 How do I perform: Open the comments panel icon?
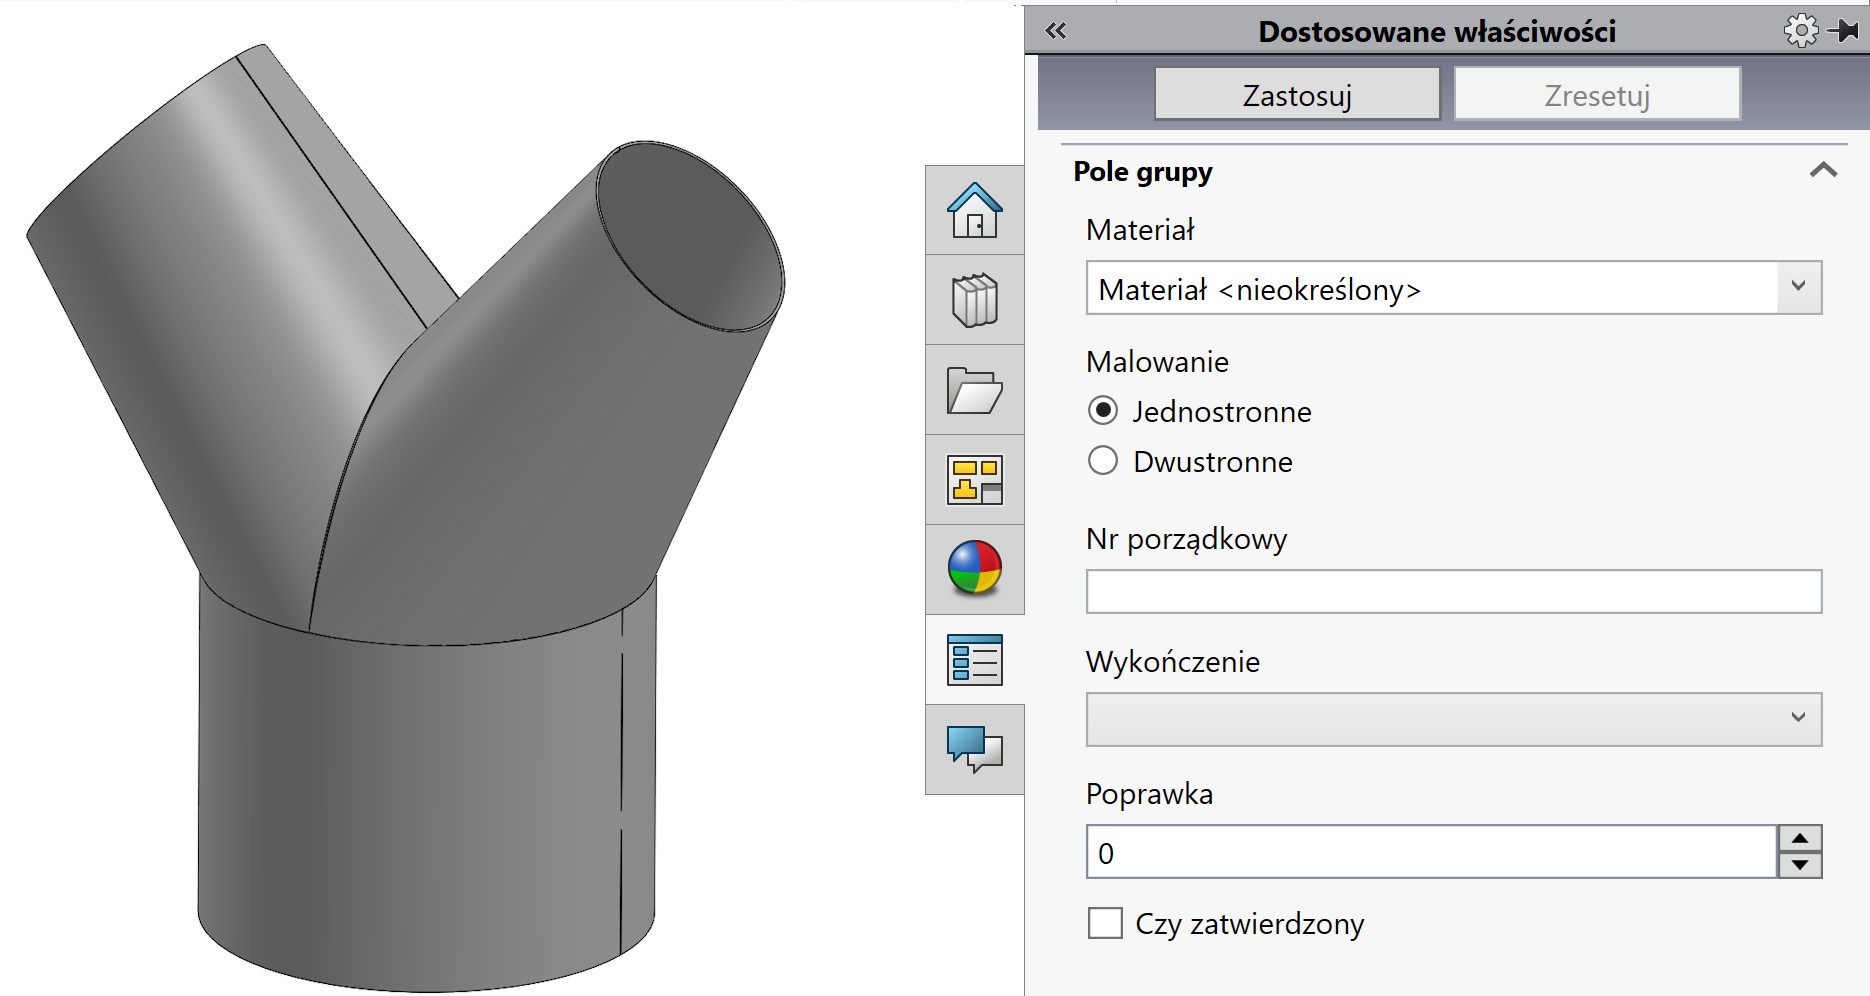[x=975, y=748]
